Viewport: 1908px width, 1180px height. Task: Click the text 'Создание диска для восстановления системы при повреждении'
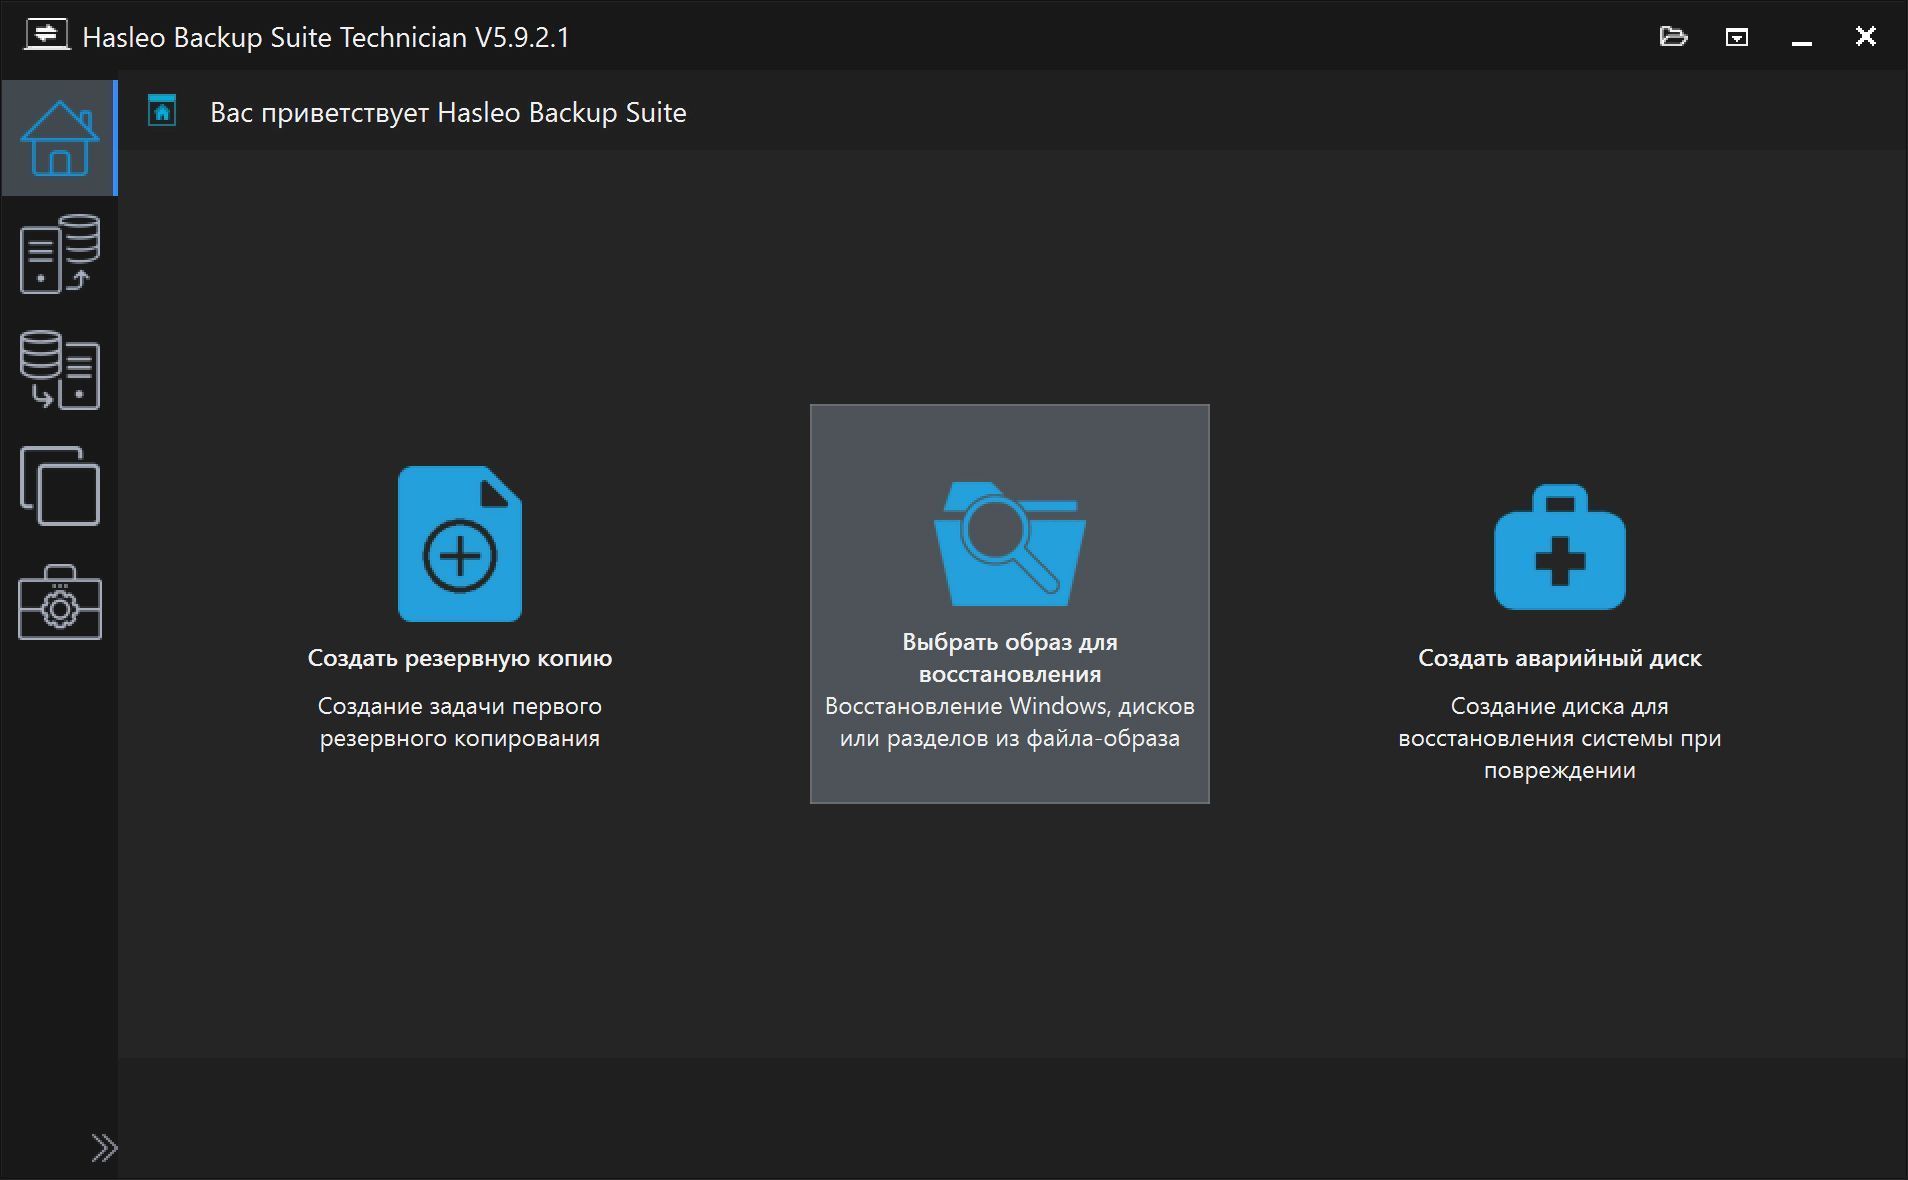[x=1560, y=738]
